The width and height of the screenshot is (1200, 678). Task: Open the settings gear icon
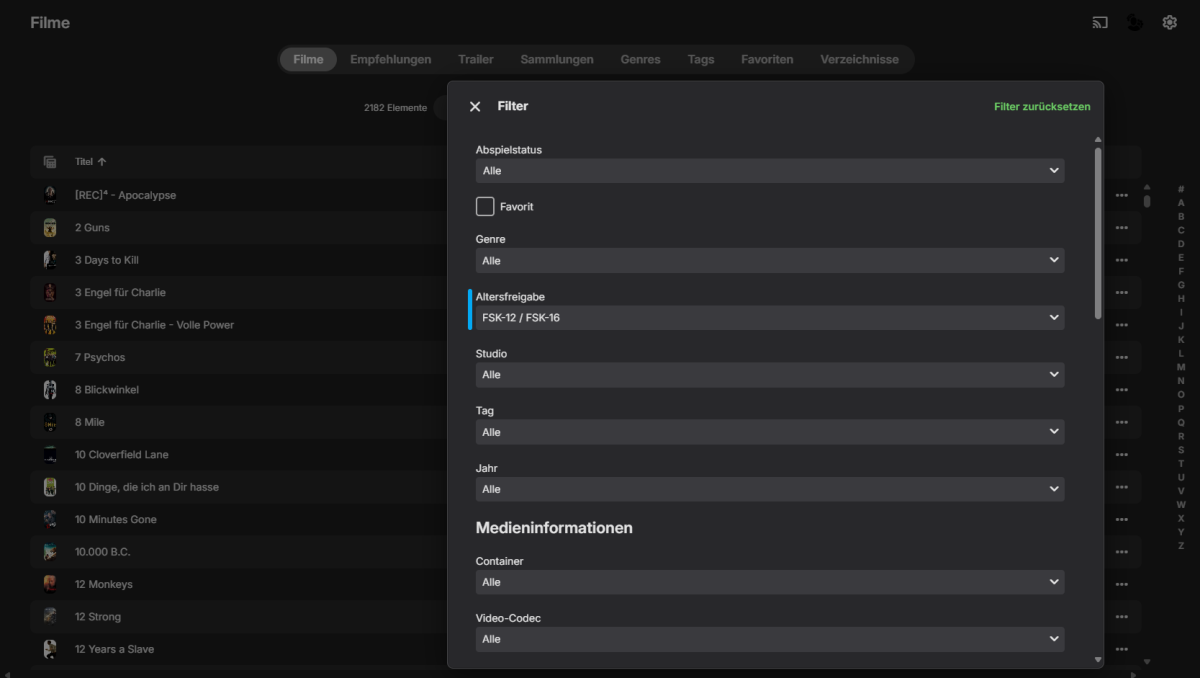tap(1169, 22)
